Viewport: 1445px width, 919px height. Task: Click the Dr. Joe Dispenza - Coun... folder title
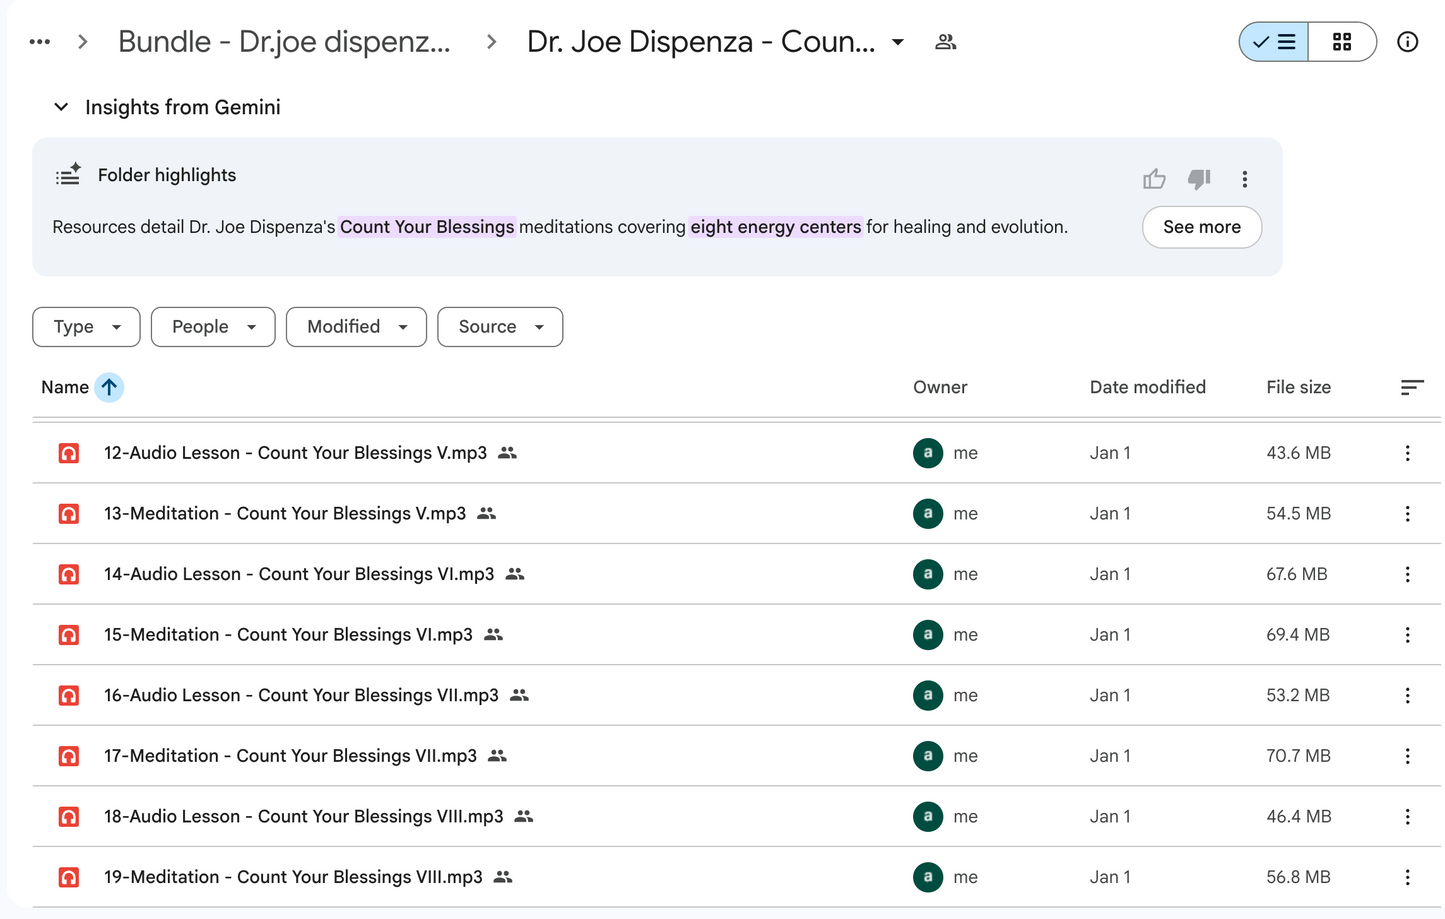(701, 42)
